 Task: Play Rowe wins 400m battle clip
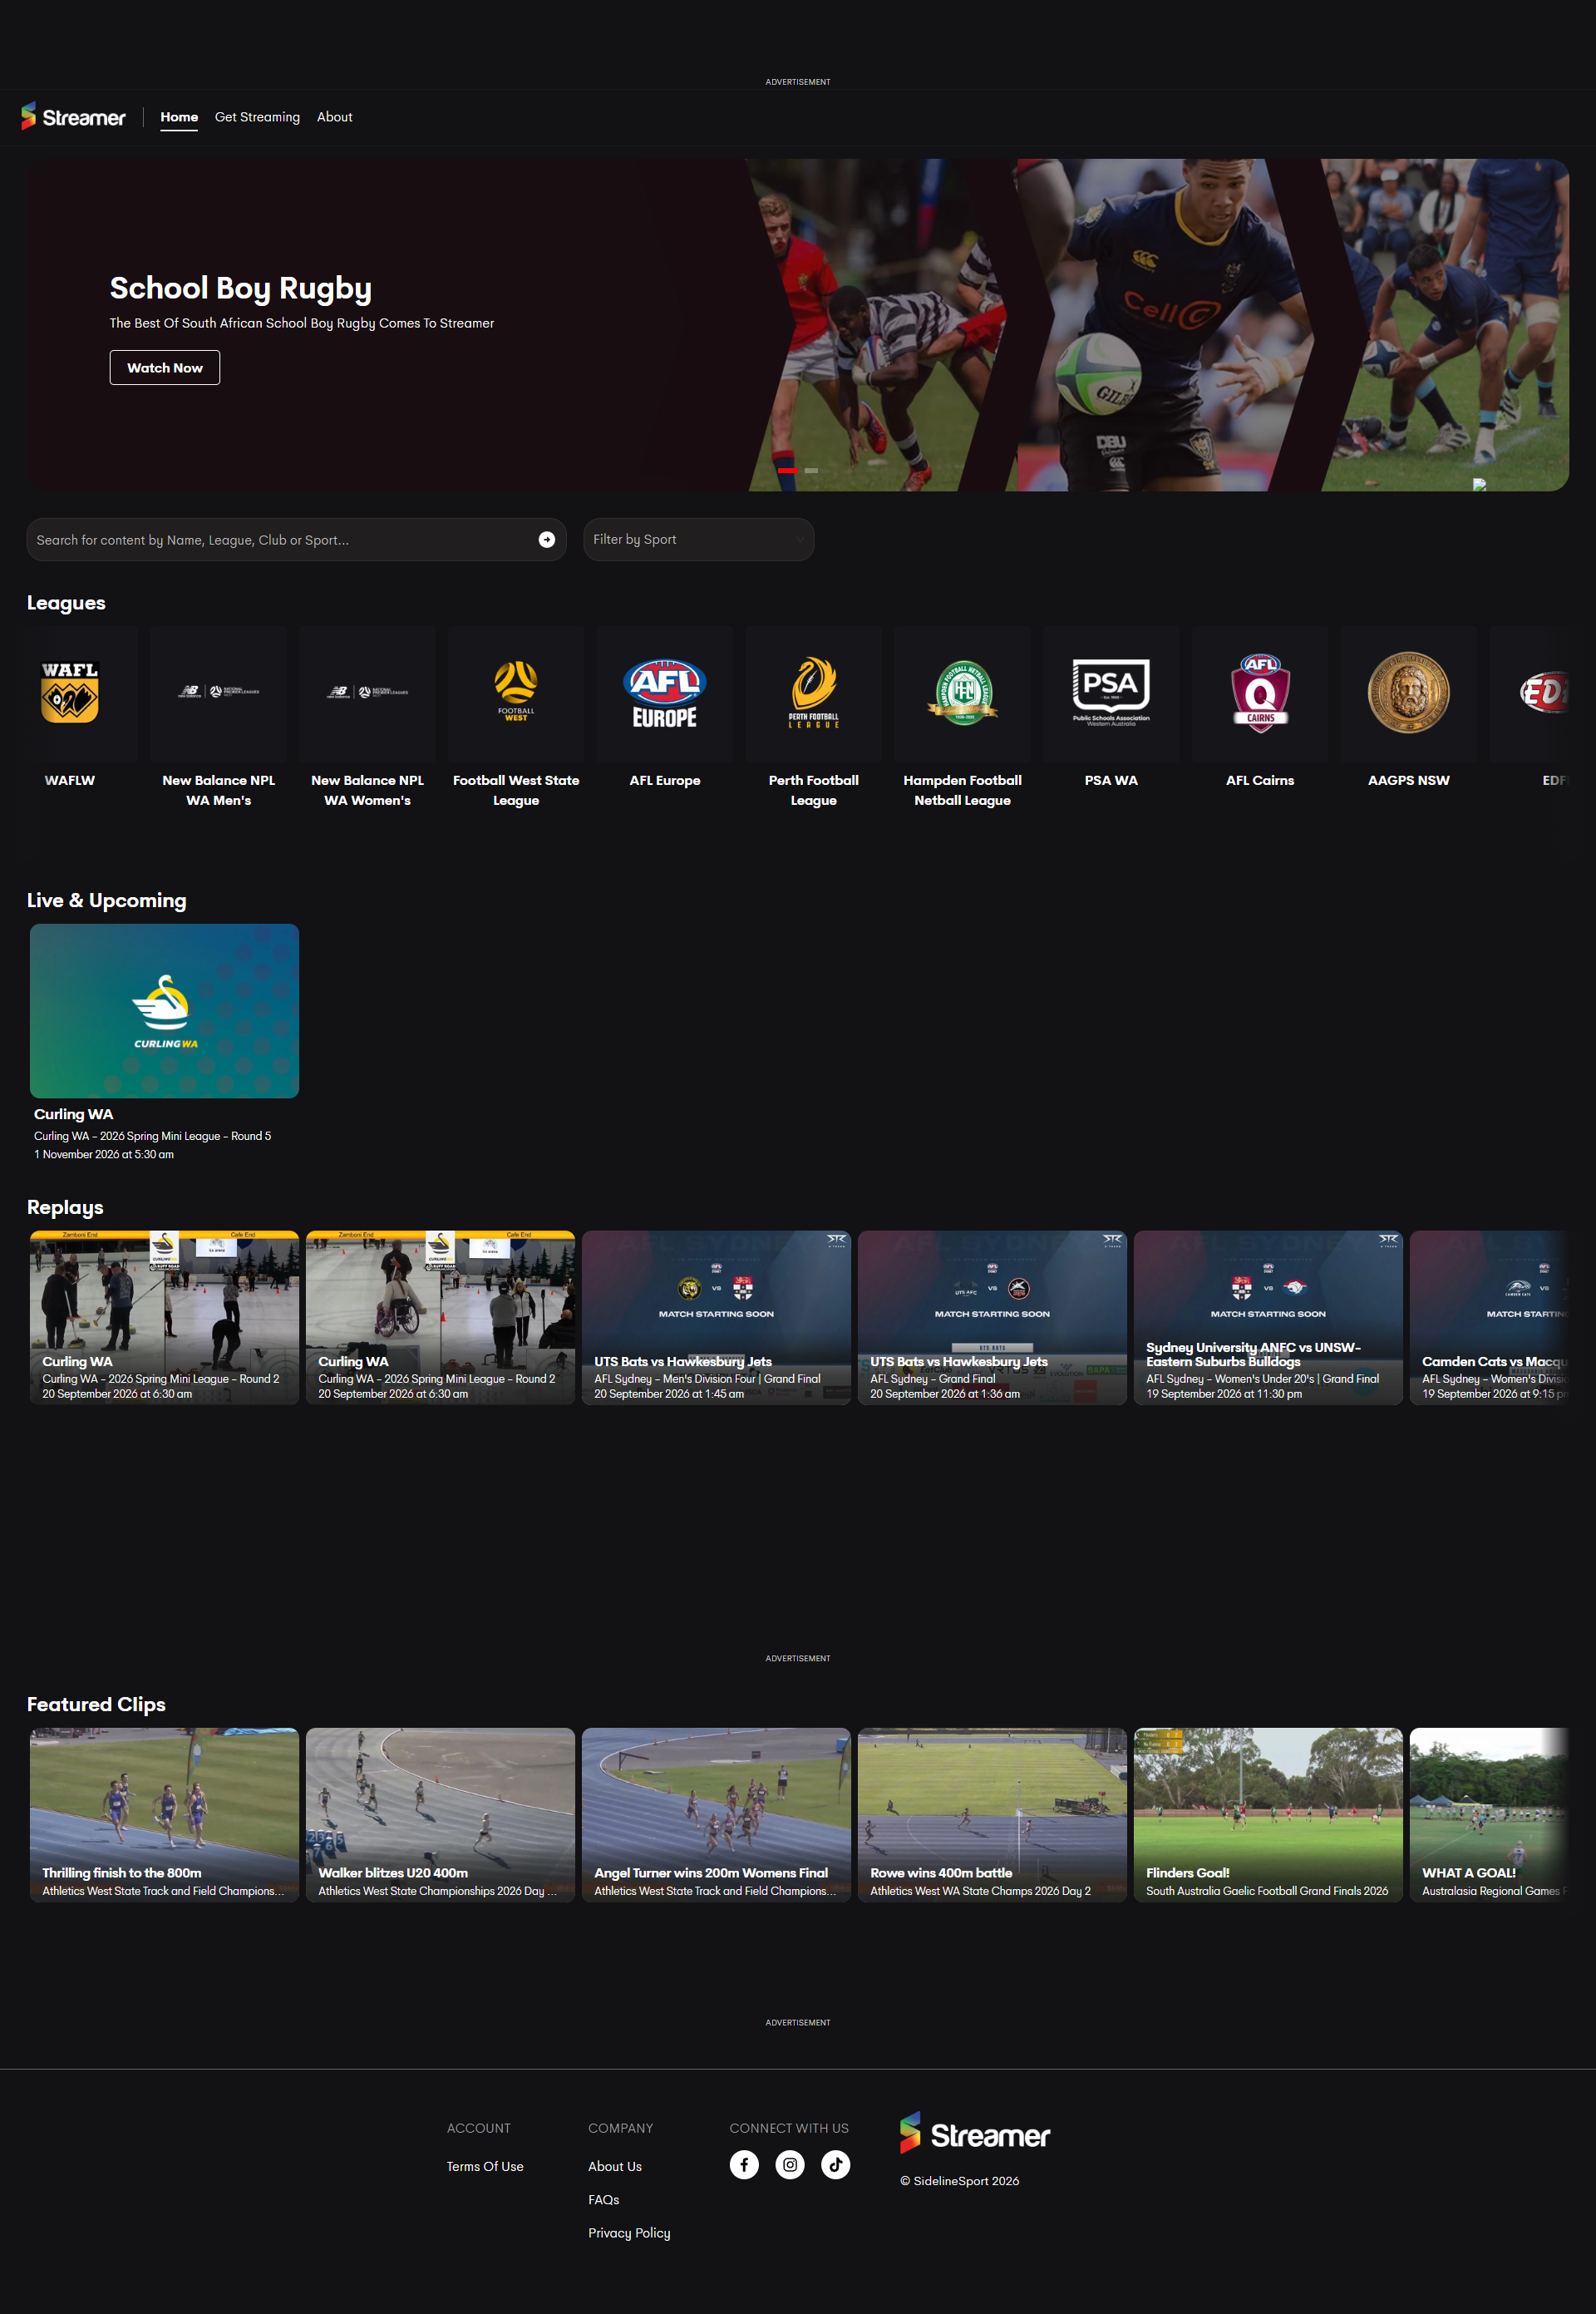pyautogui.click(x=992, y=1815)
